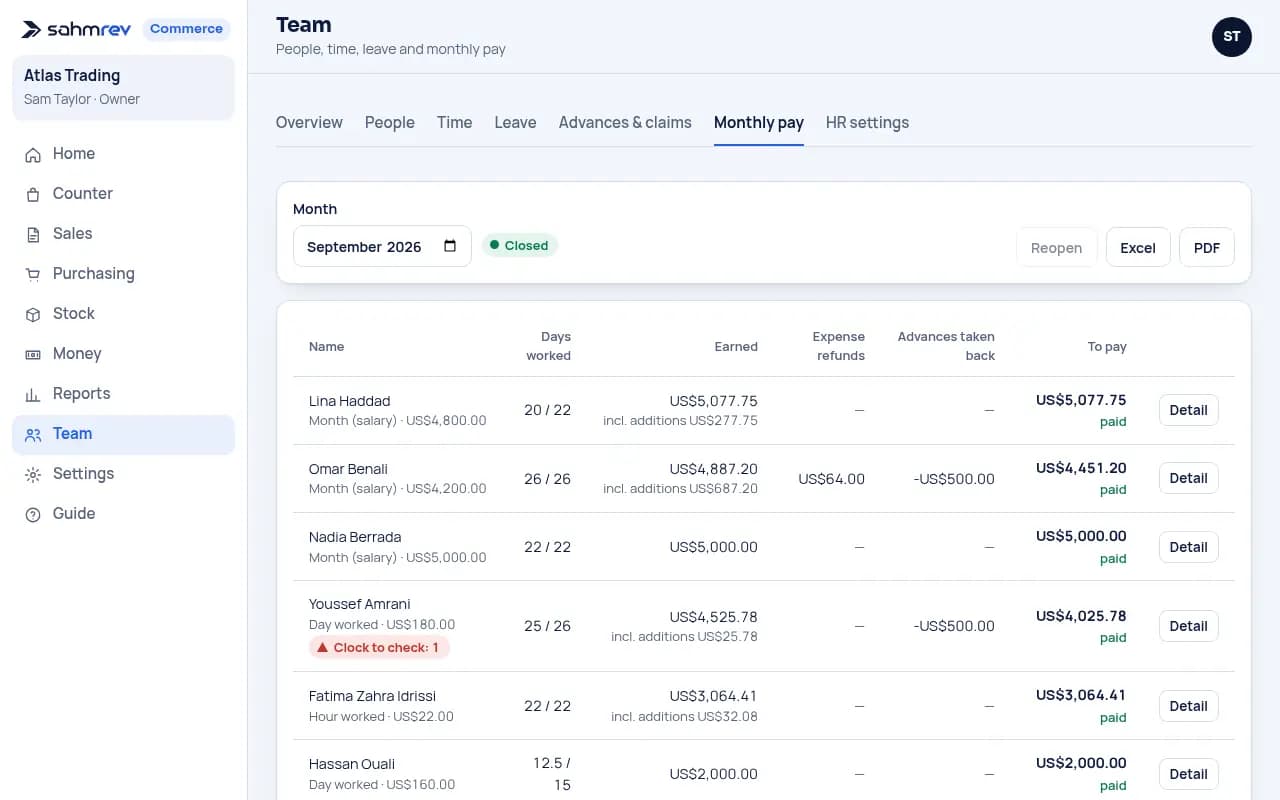Open the Guide help icon
Screen dimensions: 1280x800
33,514
